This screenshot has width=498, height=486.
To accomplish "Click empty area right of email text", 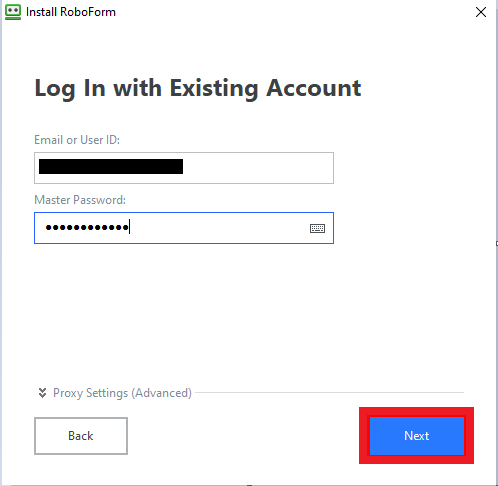I will point(258,168).
